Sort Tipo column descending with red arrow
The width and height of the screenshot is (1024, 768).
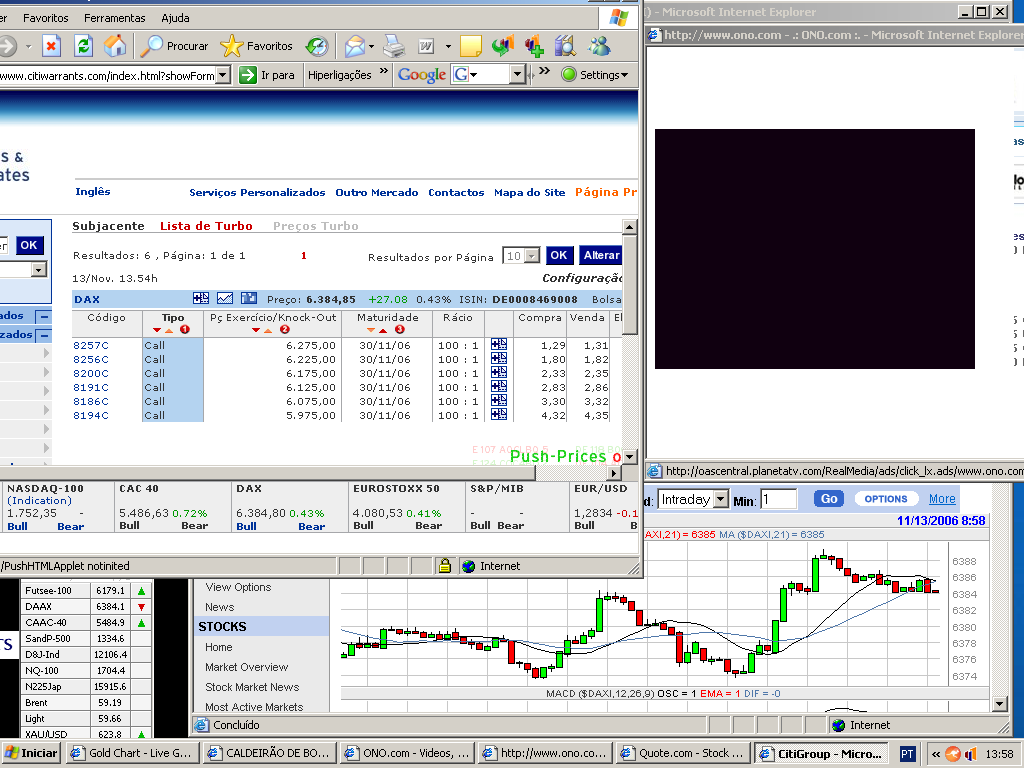tap(157, 330)
